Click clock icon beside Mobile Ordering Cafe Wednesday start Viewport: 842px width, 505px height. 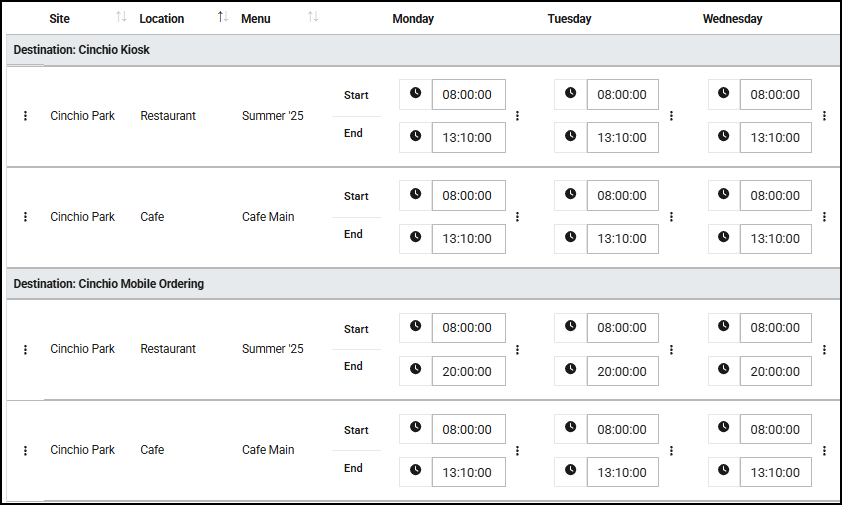coord(724,428)
